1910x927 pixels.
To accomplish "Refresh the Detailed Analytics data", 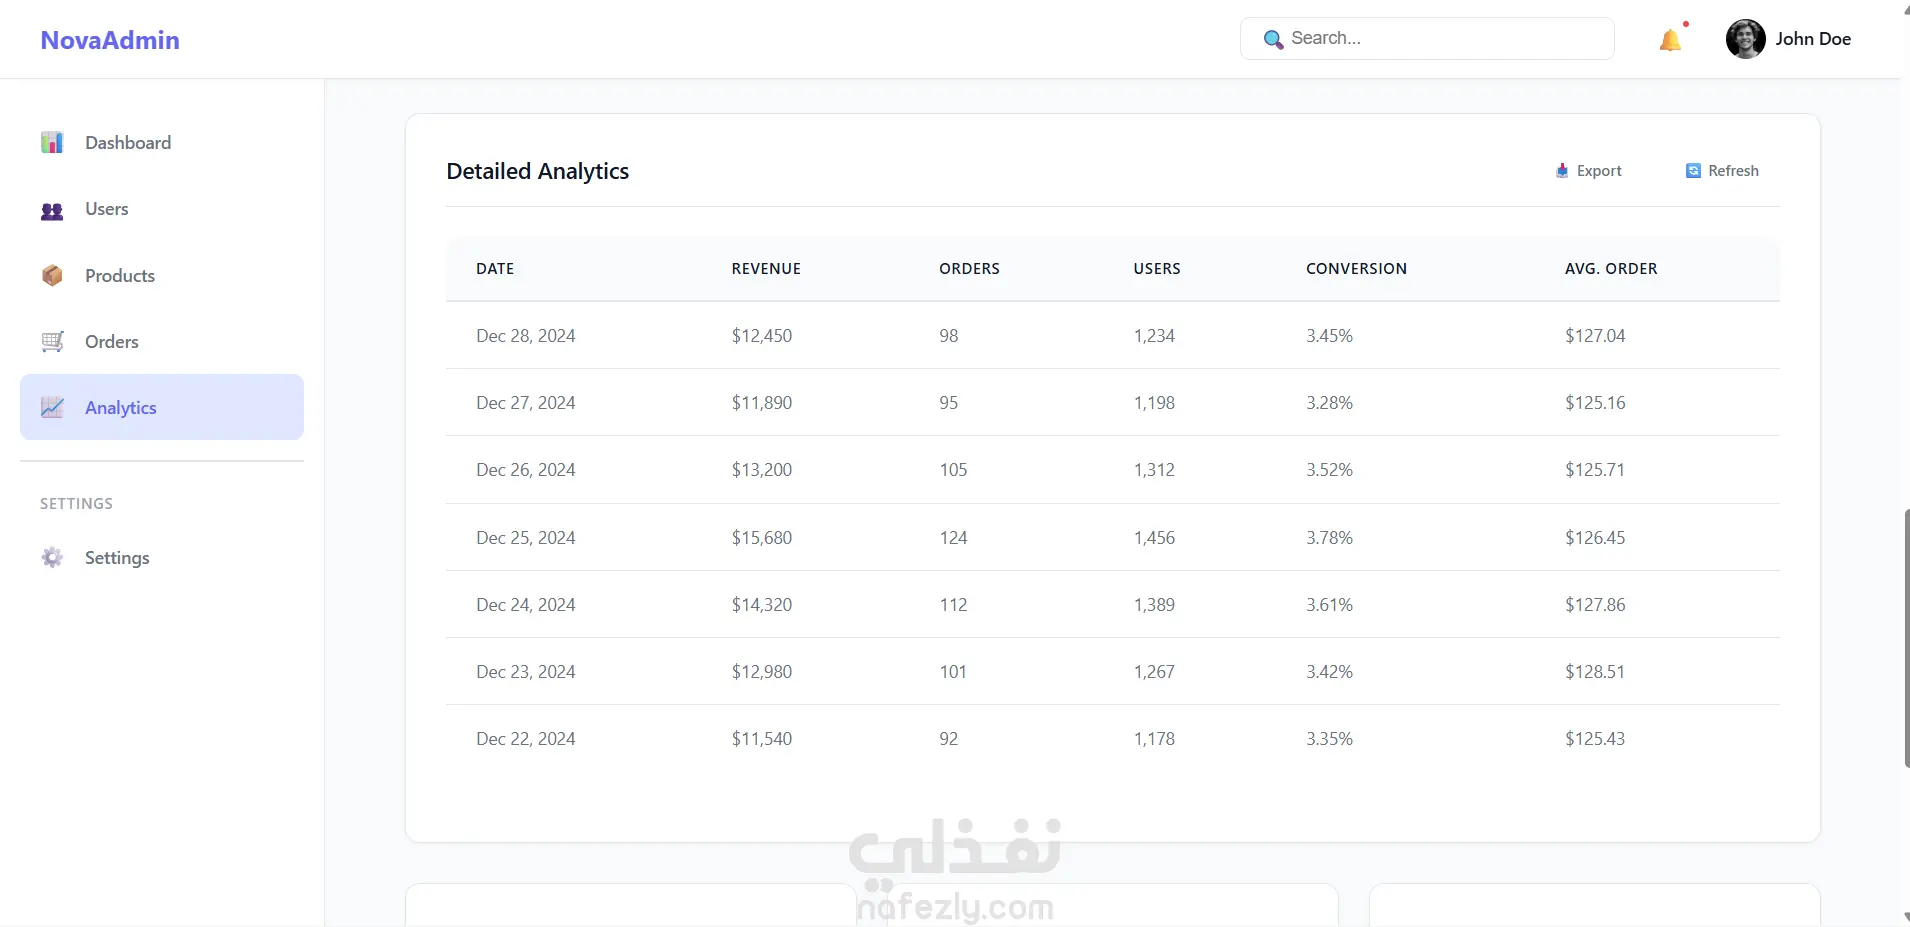I will 1722,171.
